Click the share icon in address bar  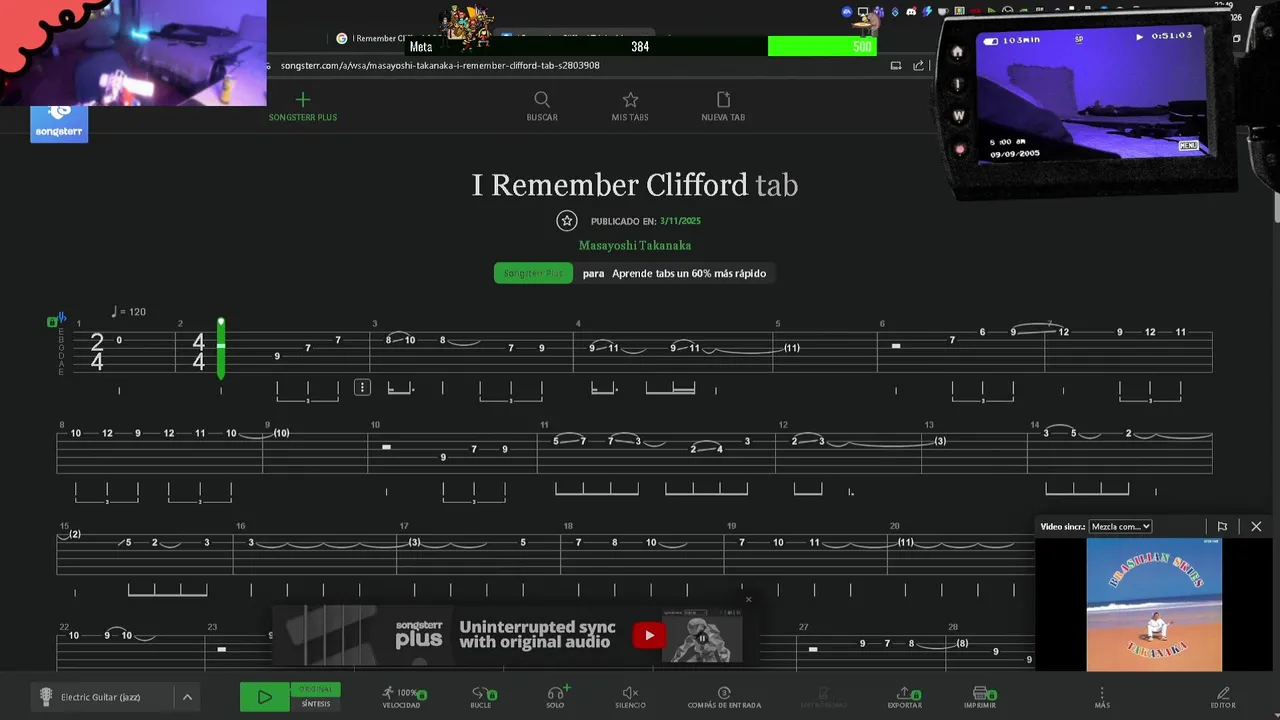pyautogui.click(x=918, y=66)
